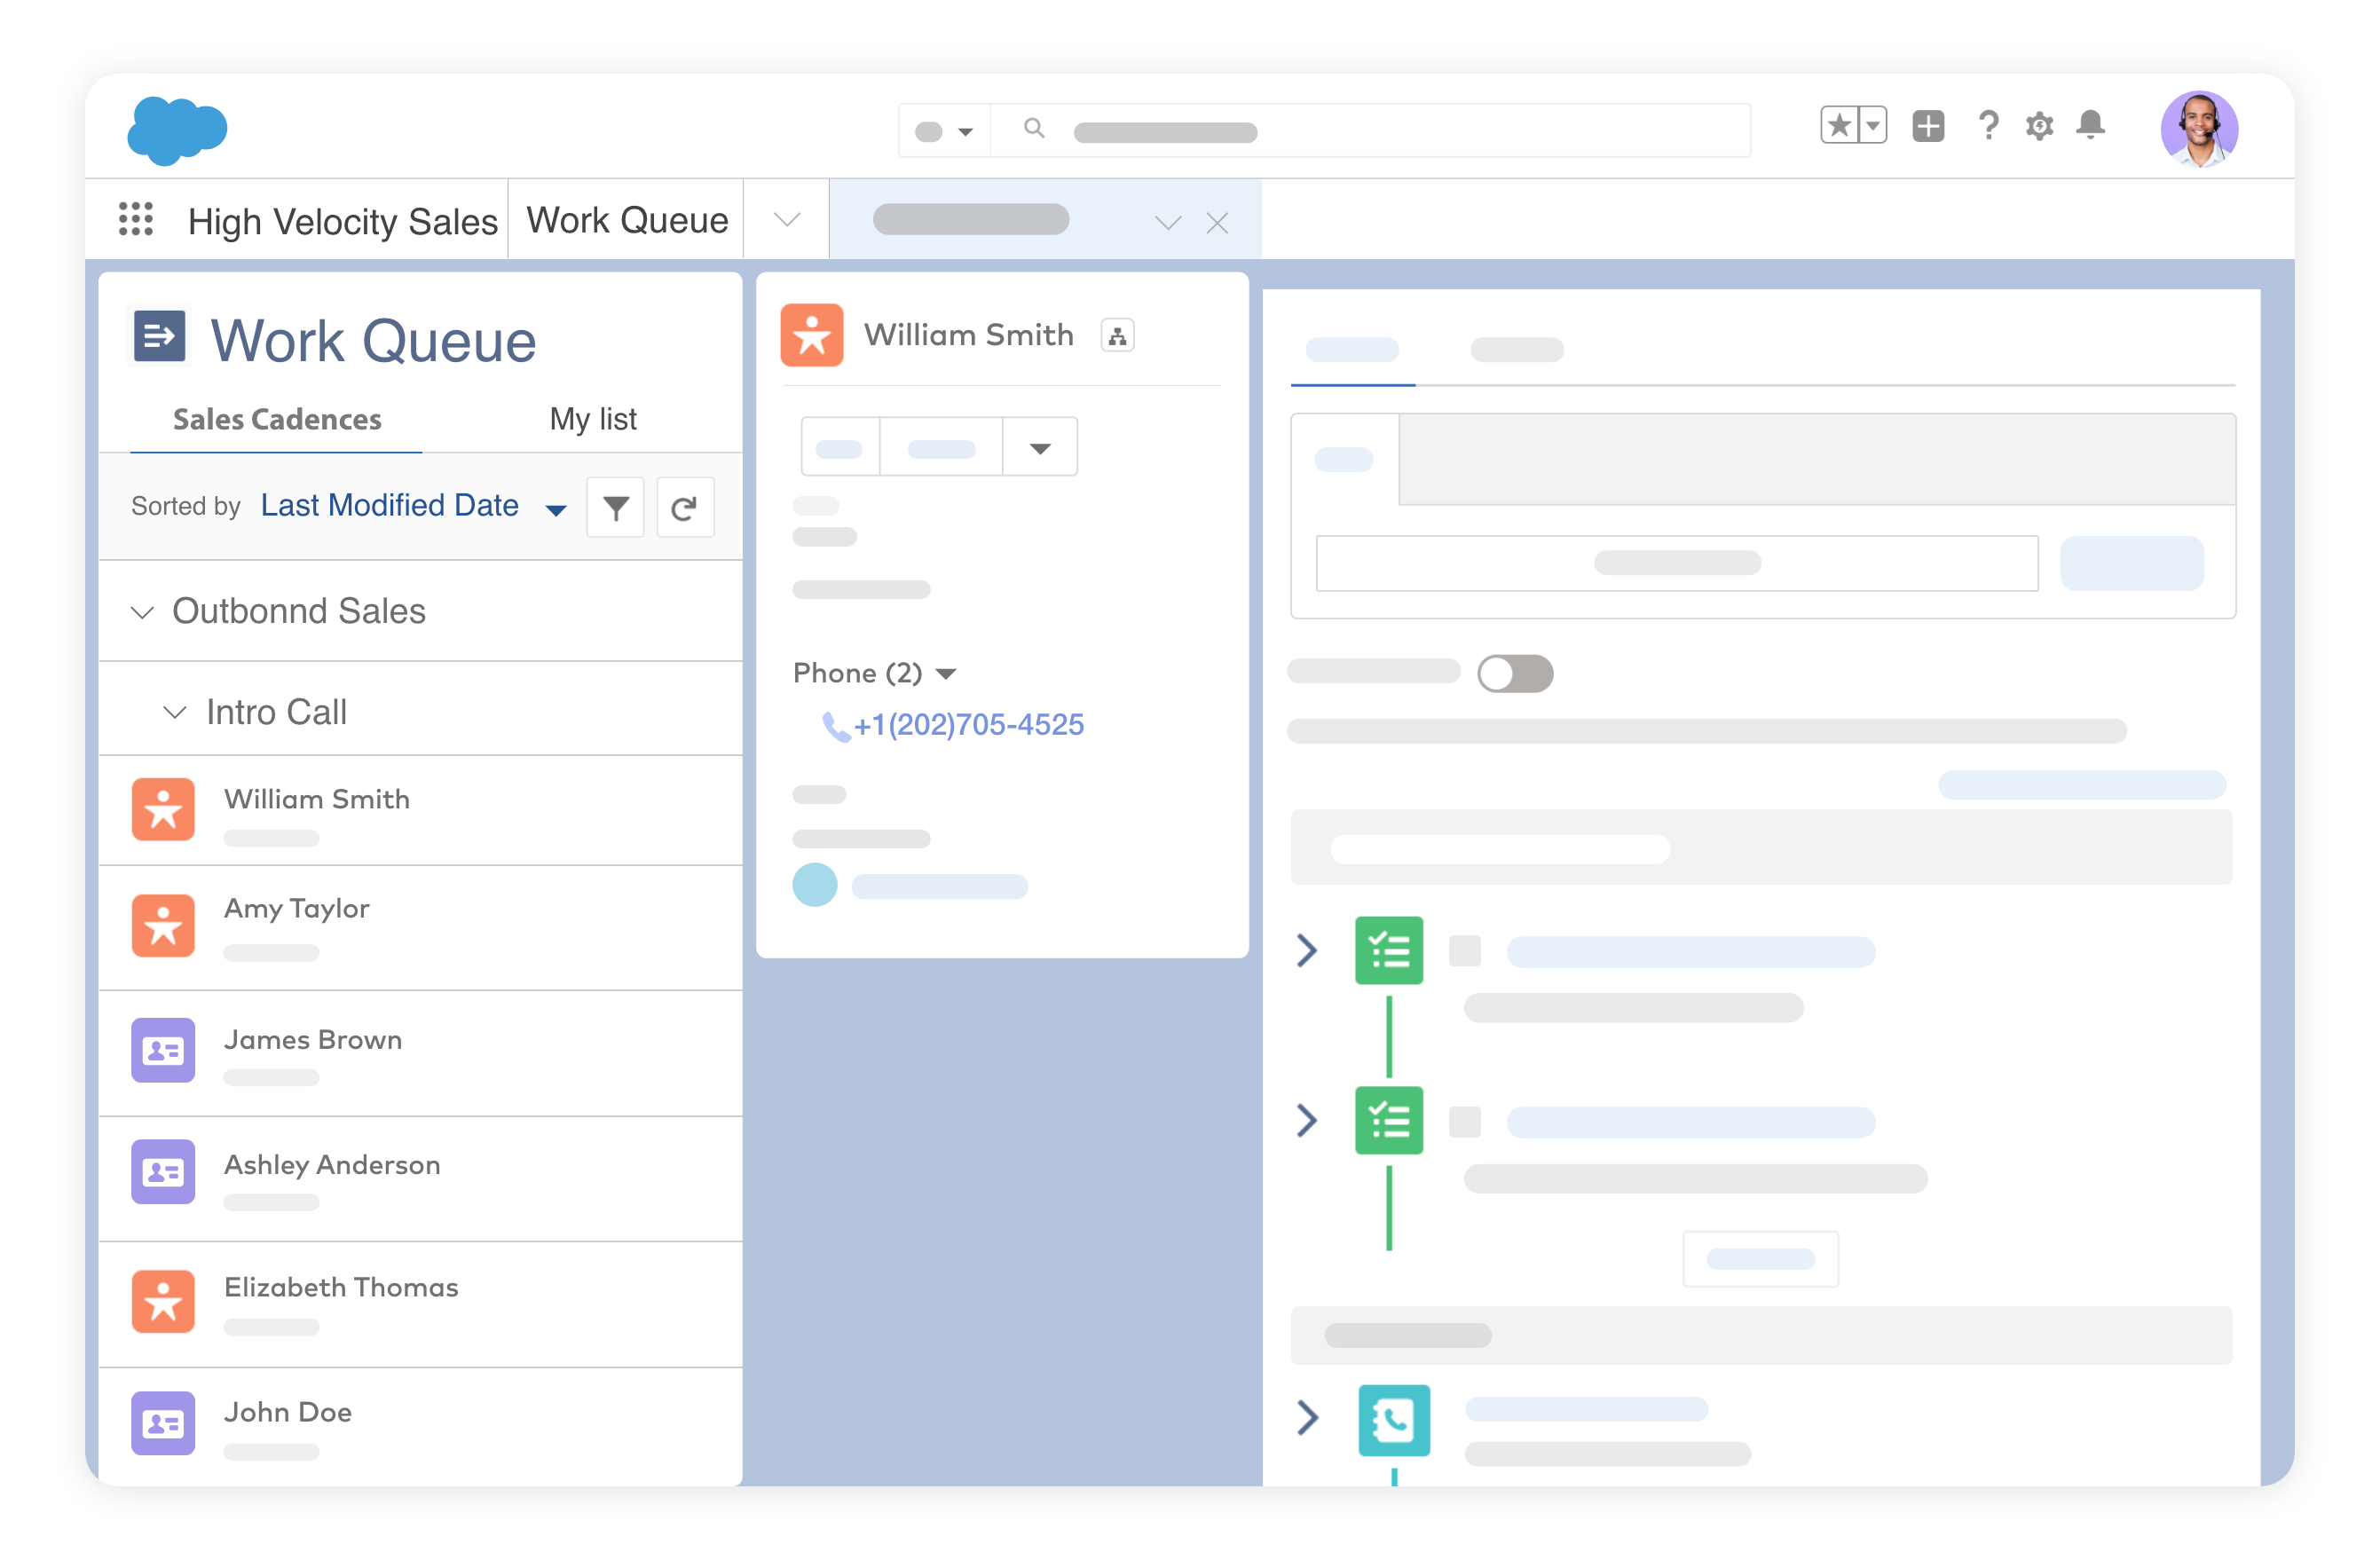
Task: Click the global actions plus icon
Action: point(1927,126)
